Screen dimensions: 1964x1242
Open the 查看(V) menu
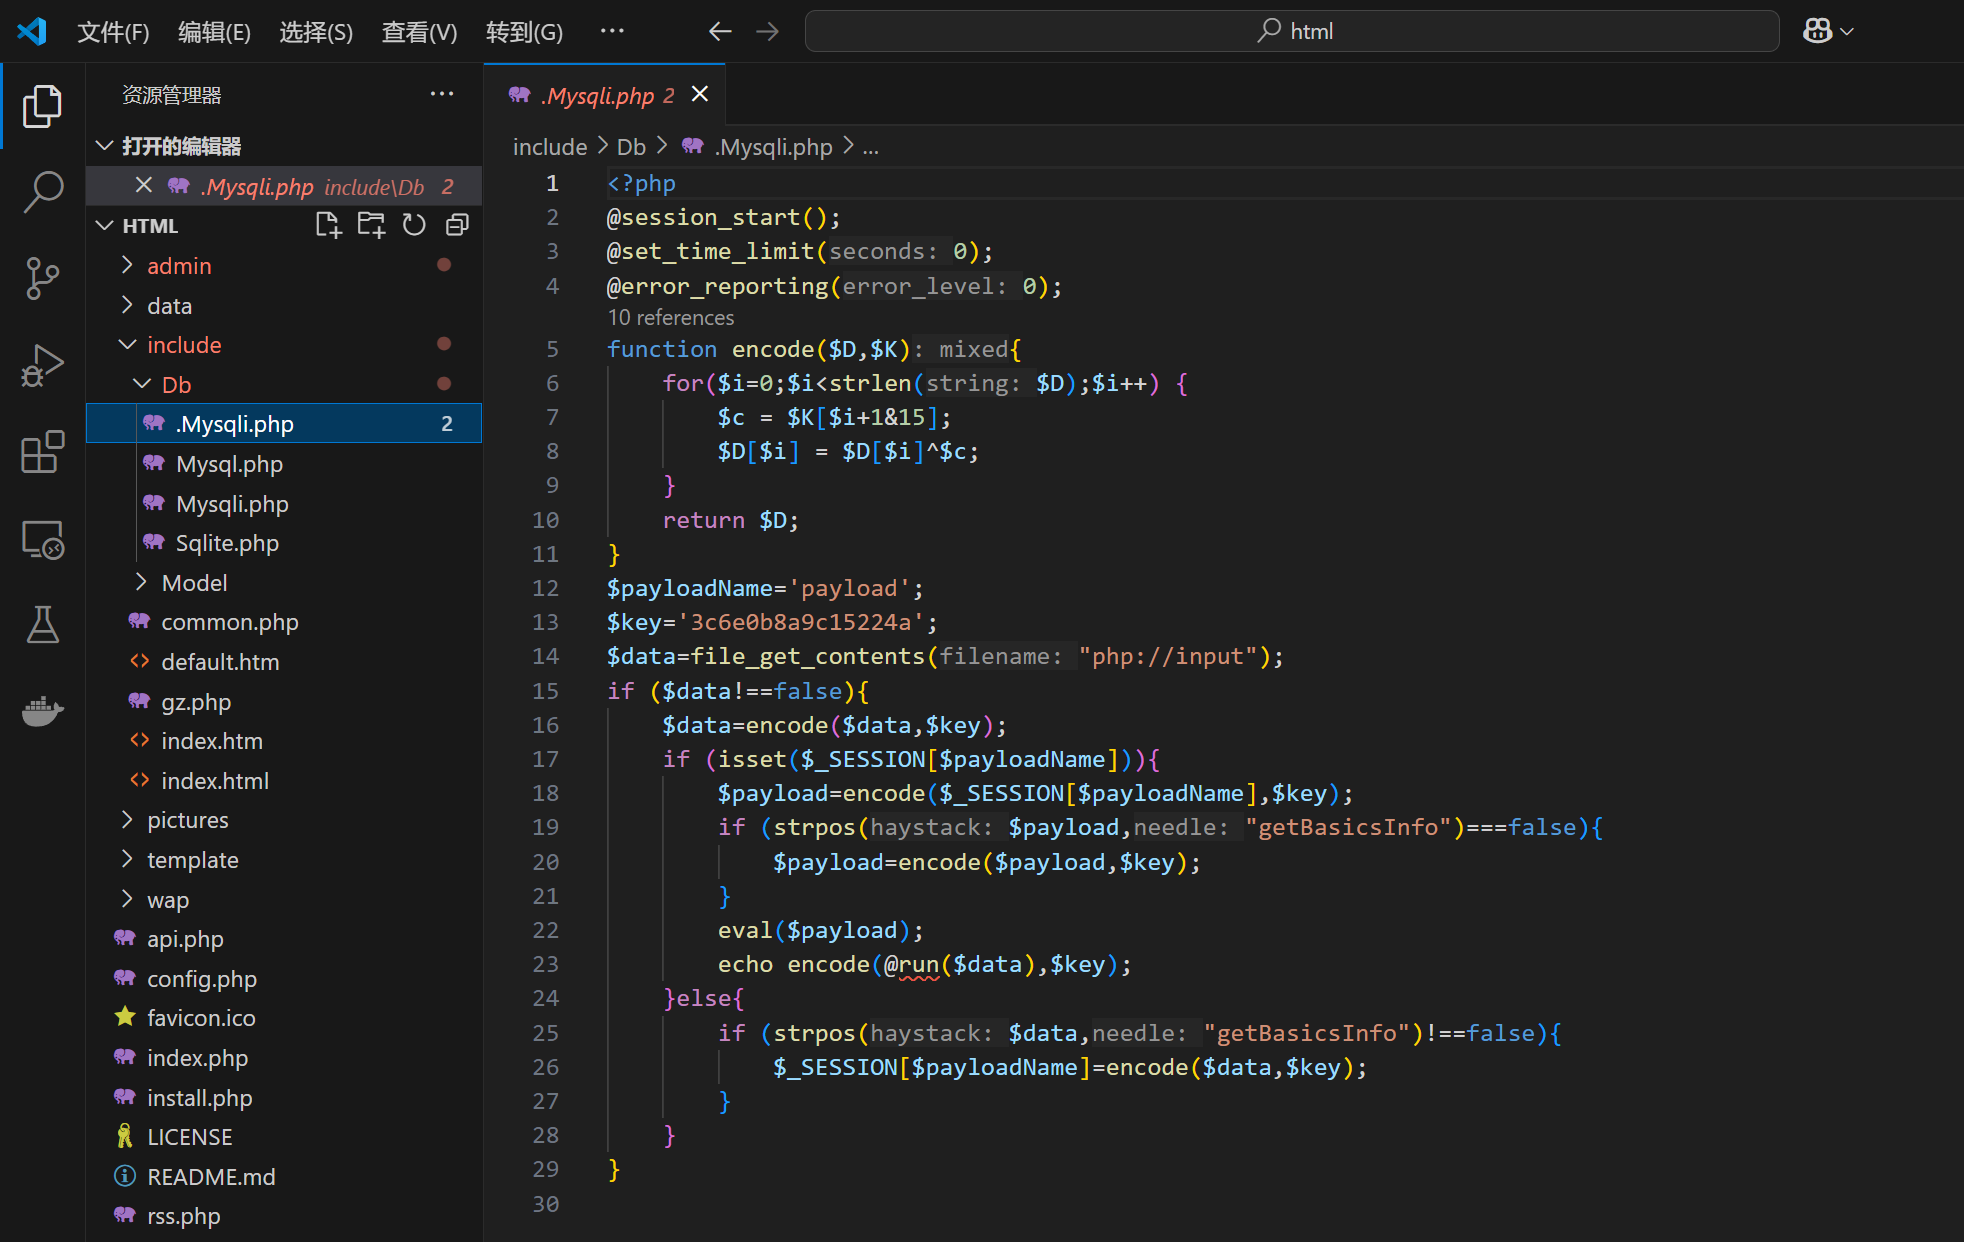419,32
